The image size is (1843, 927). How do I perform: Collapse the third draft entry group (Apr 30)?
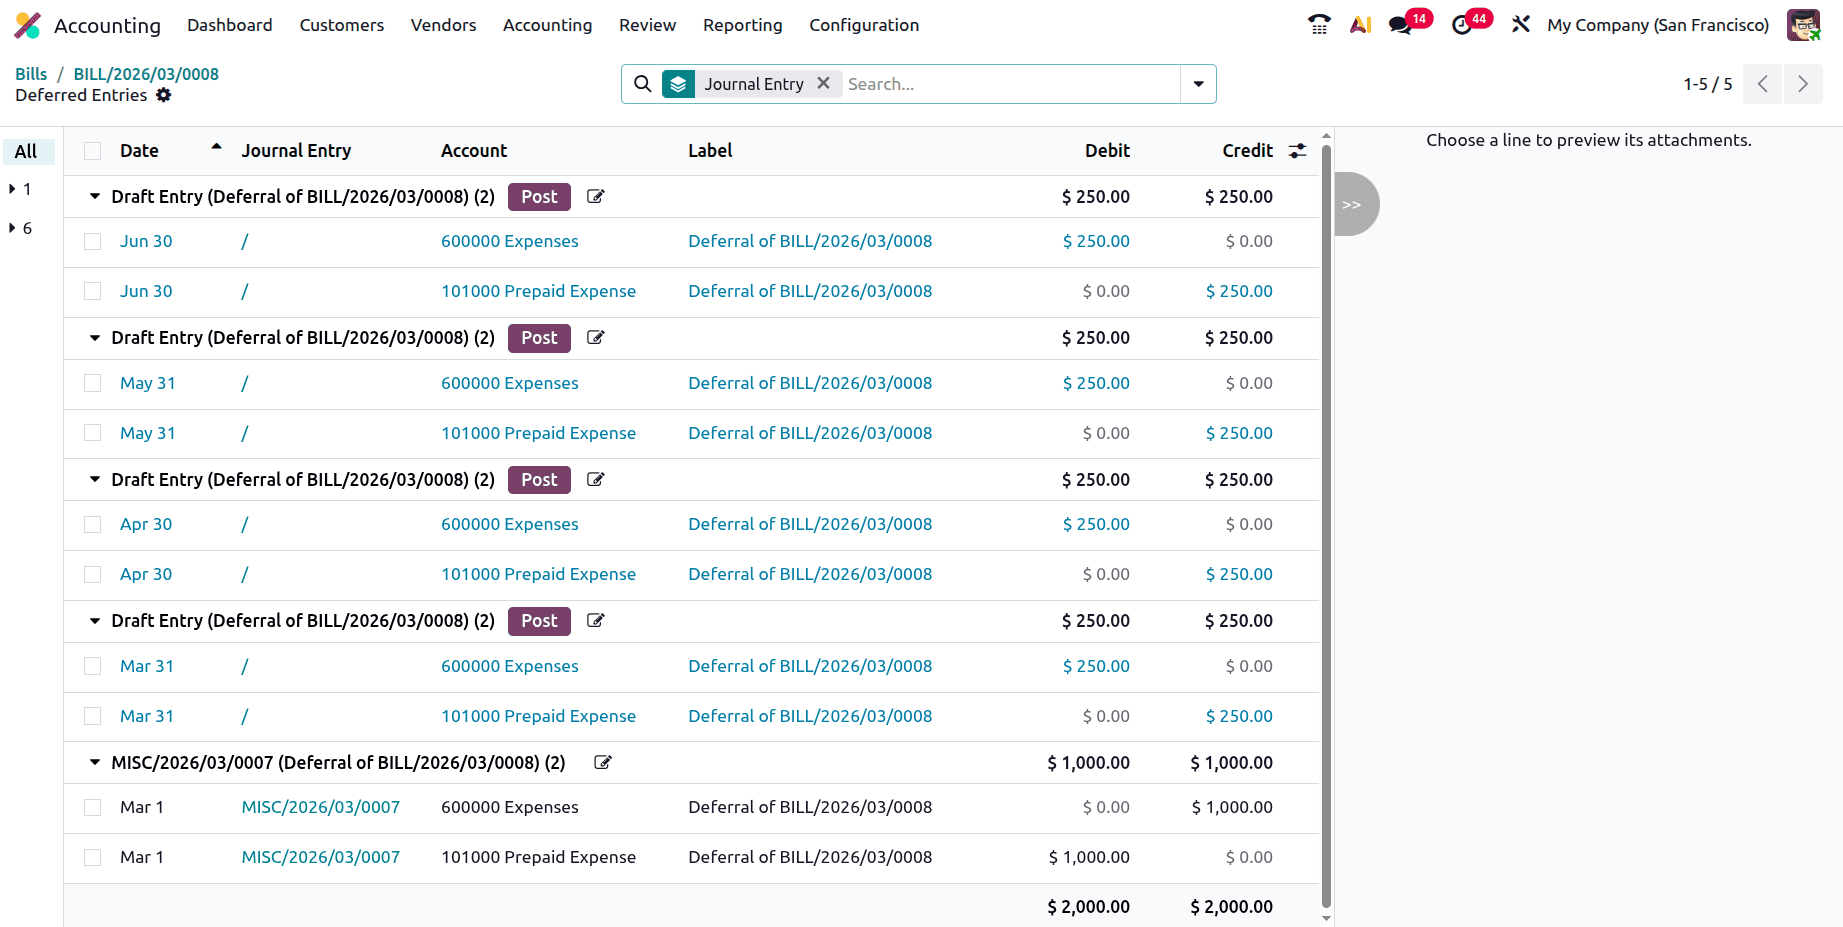point(95,480)
